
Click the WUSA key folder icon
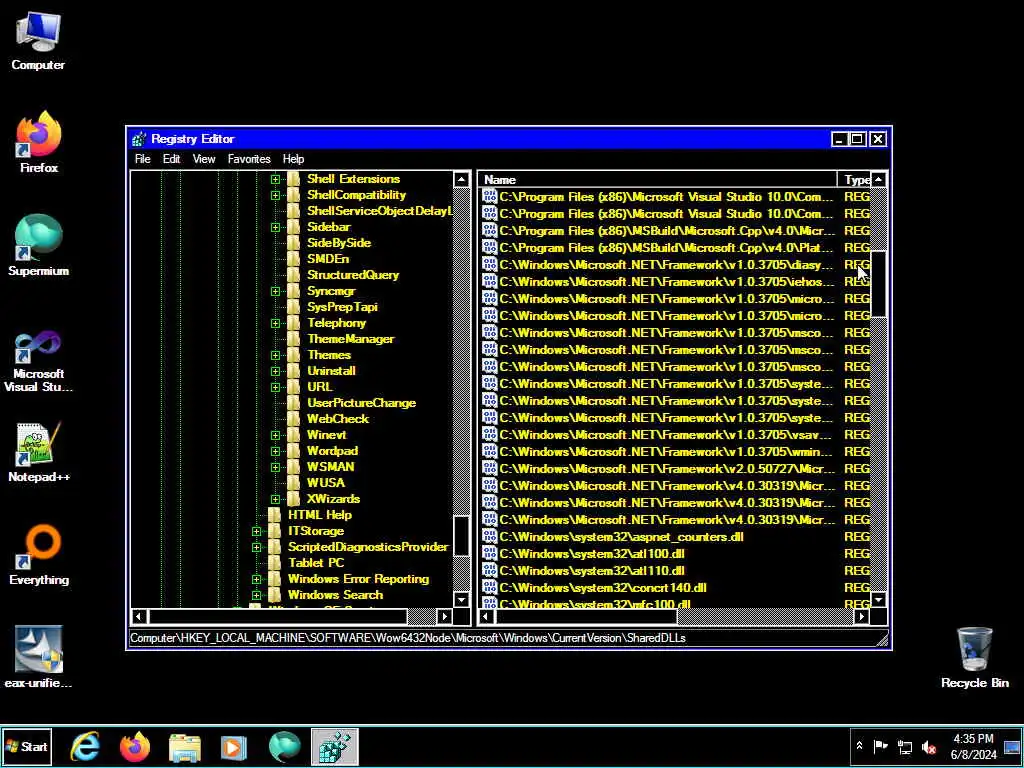293,483
